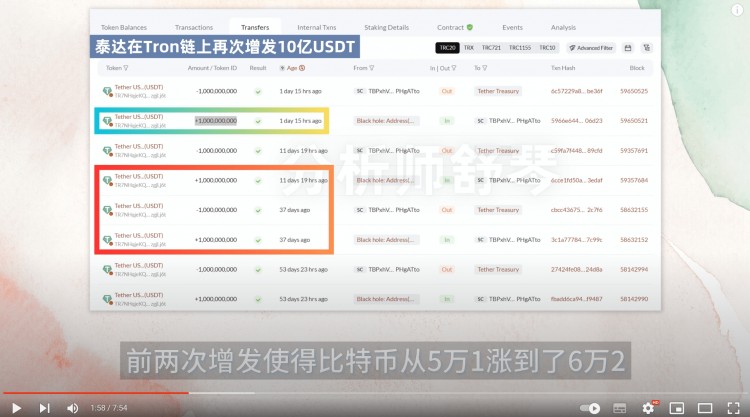Open block 58142994
This screenshot has height=417, width=750.
click(x=634, y=269)
